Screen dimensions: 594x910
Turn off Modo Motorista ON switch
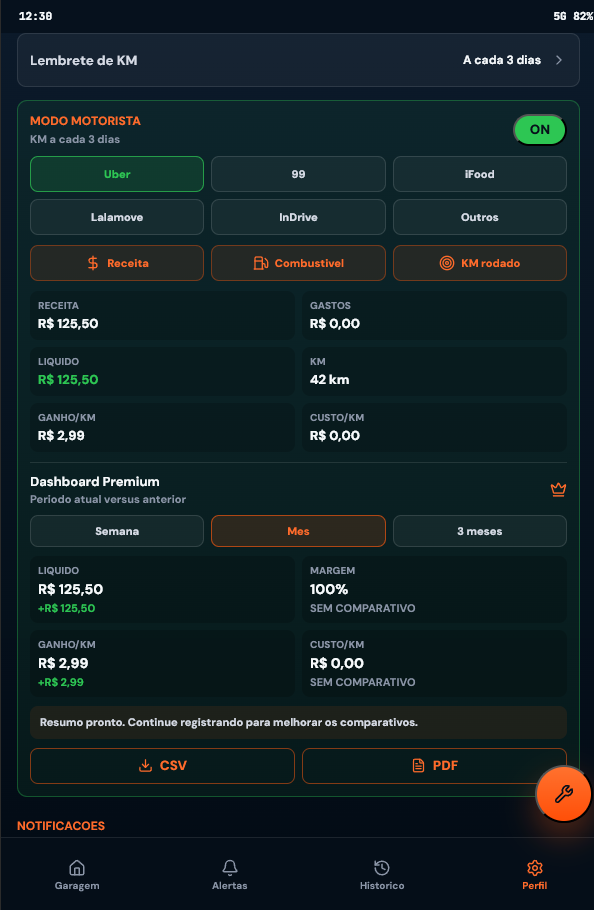pyautogui.click(x=539, y=129)
